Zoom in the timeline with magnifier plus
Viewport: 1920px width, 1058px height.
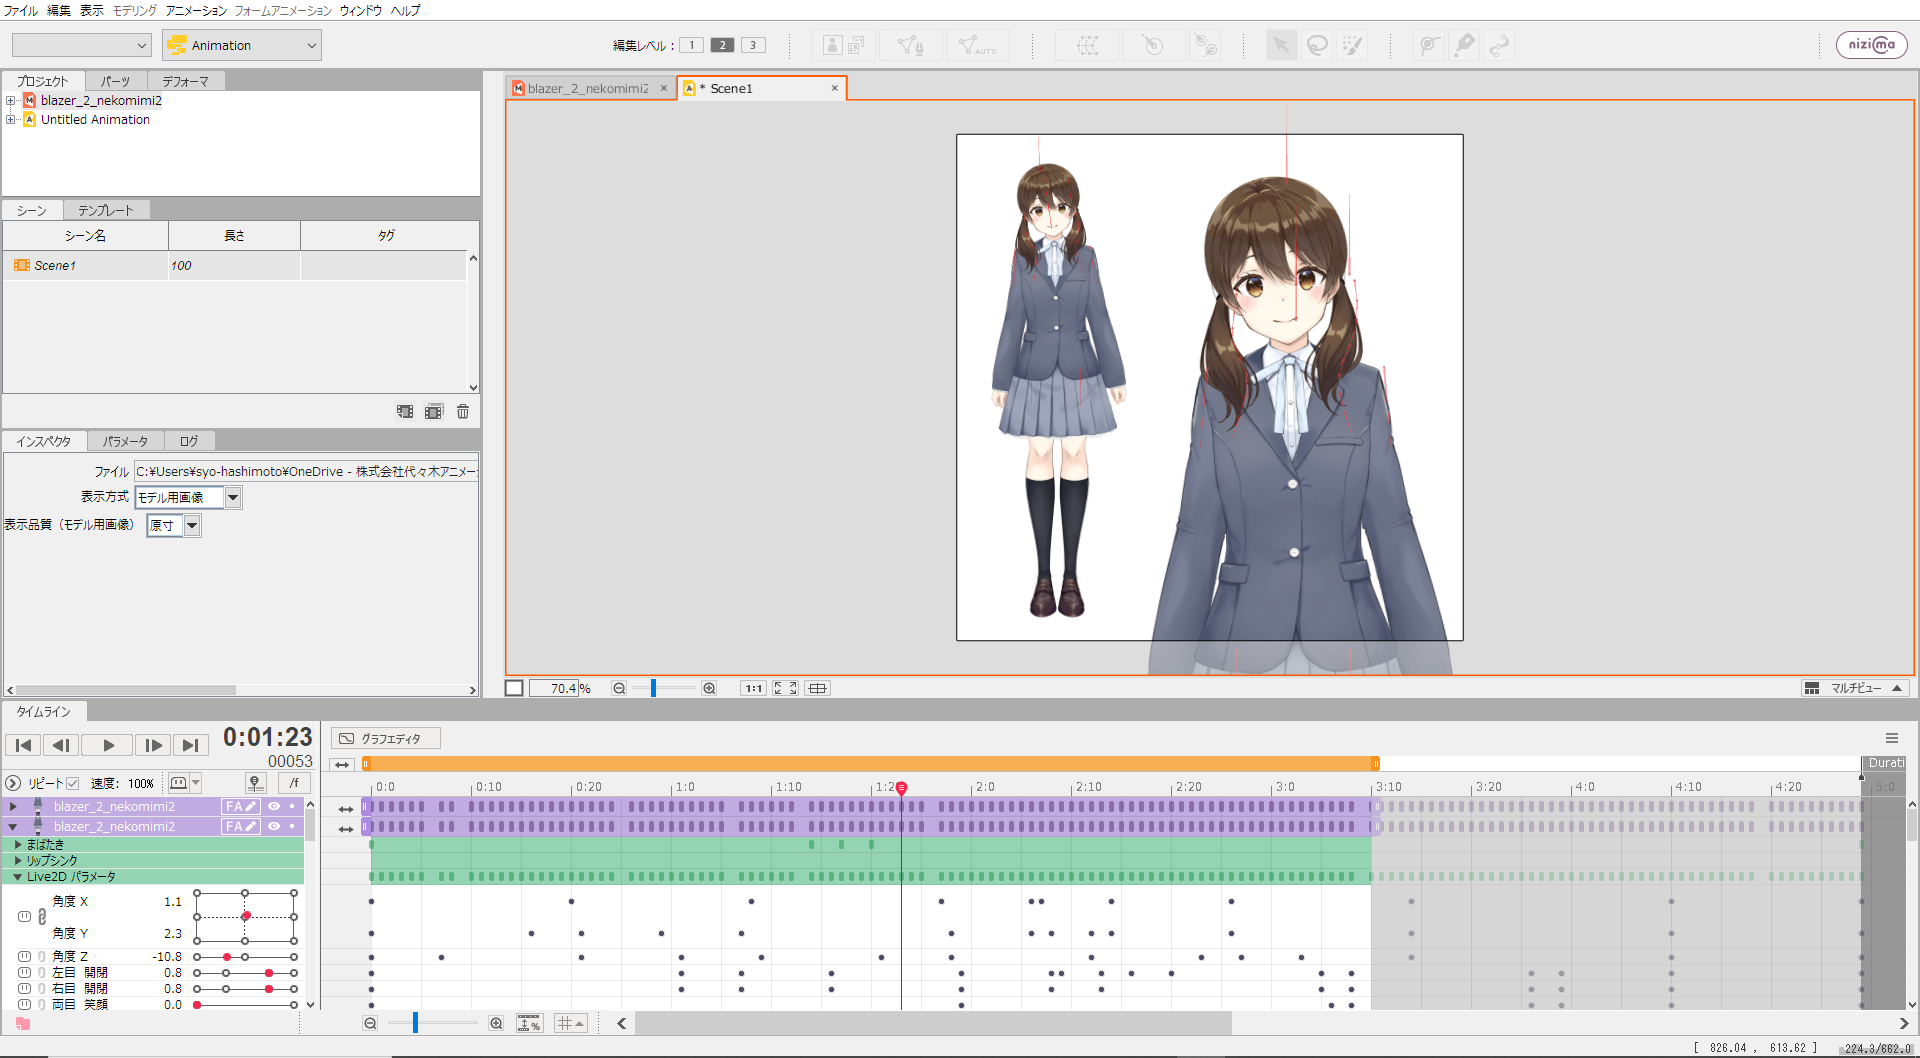(x=496, y=1023)
